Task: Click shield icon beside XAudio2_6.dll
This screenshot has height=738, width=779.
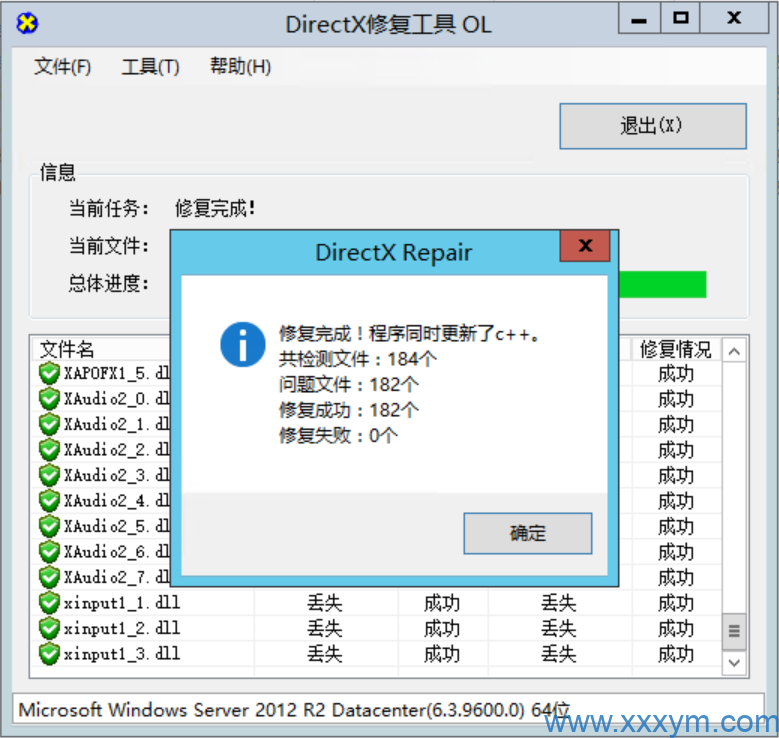Action: click(49, 552)
